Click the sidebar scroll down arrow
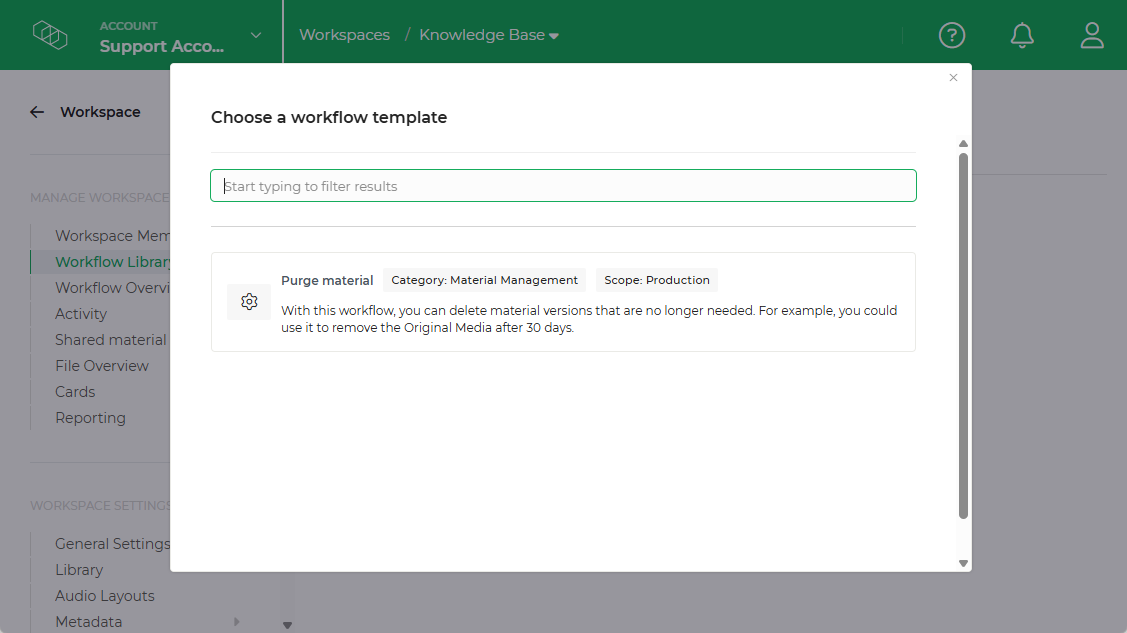The height and width of the screenshot is (633, 1127). [288, 625]
